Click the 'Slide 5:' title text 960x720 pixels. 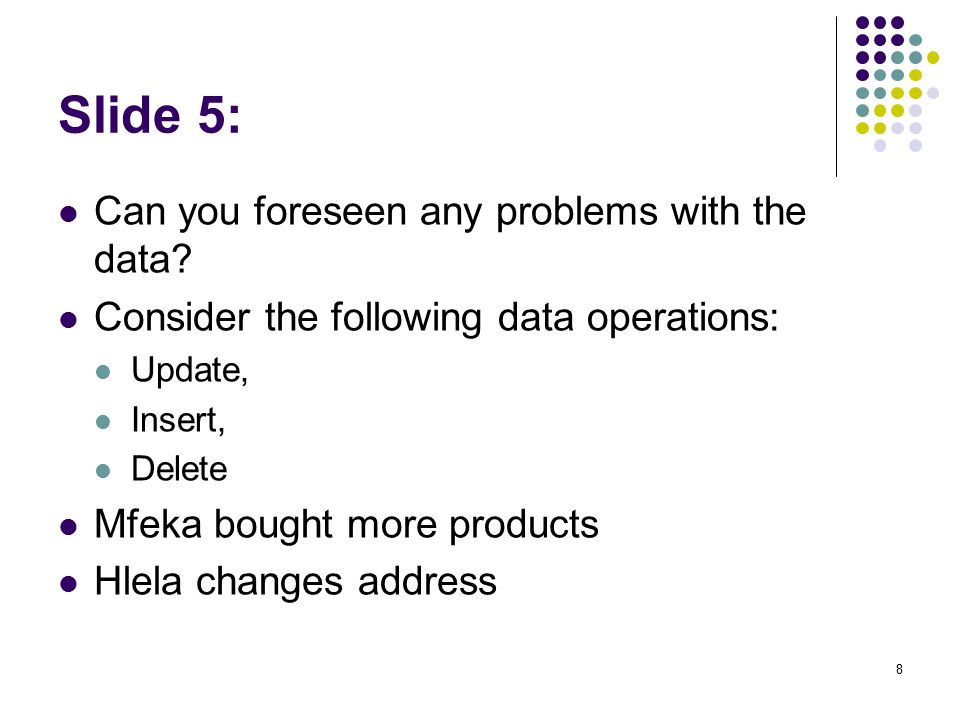click(x=150, y=115)
